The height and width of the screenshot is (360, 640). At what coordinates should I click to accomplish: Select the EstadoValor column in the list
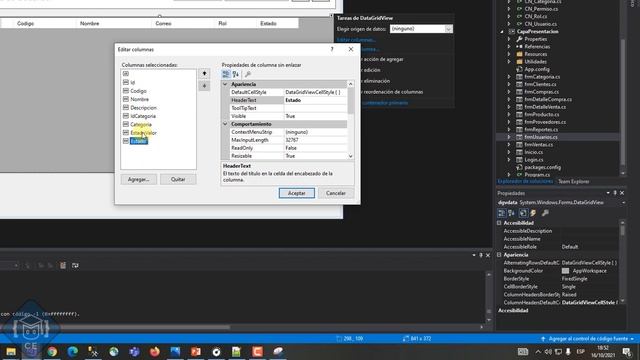tap(143, 133)
